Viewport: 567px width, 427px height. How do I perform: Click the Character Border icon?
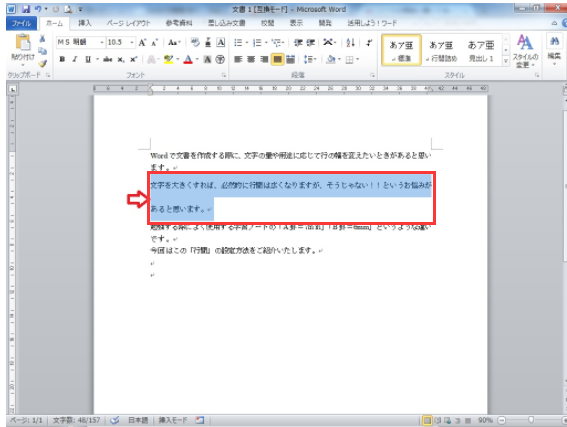(x=221, y=42)
